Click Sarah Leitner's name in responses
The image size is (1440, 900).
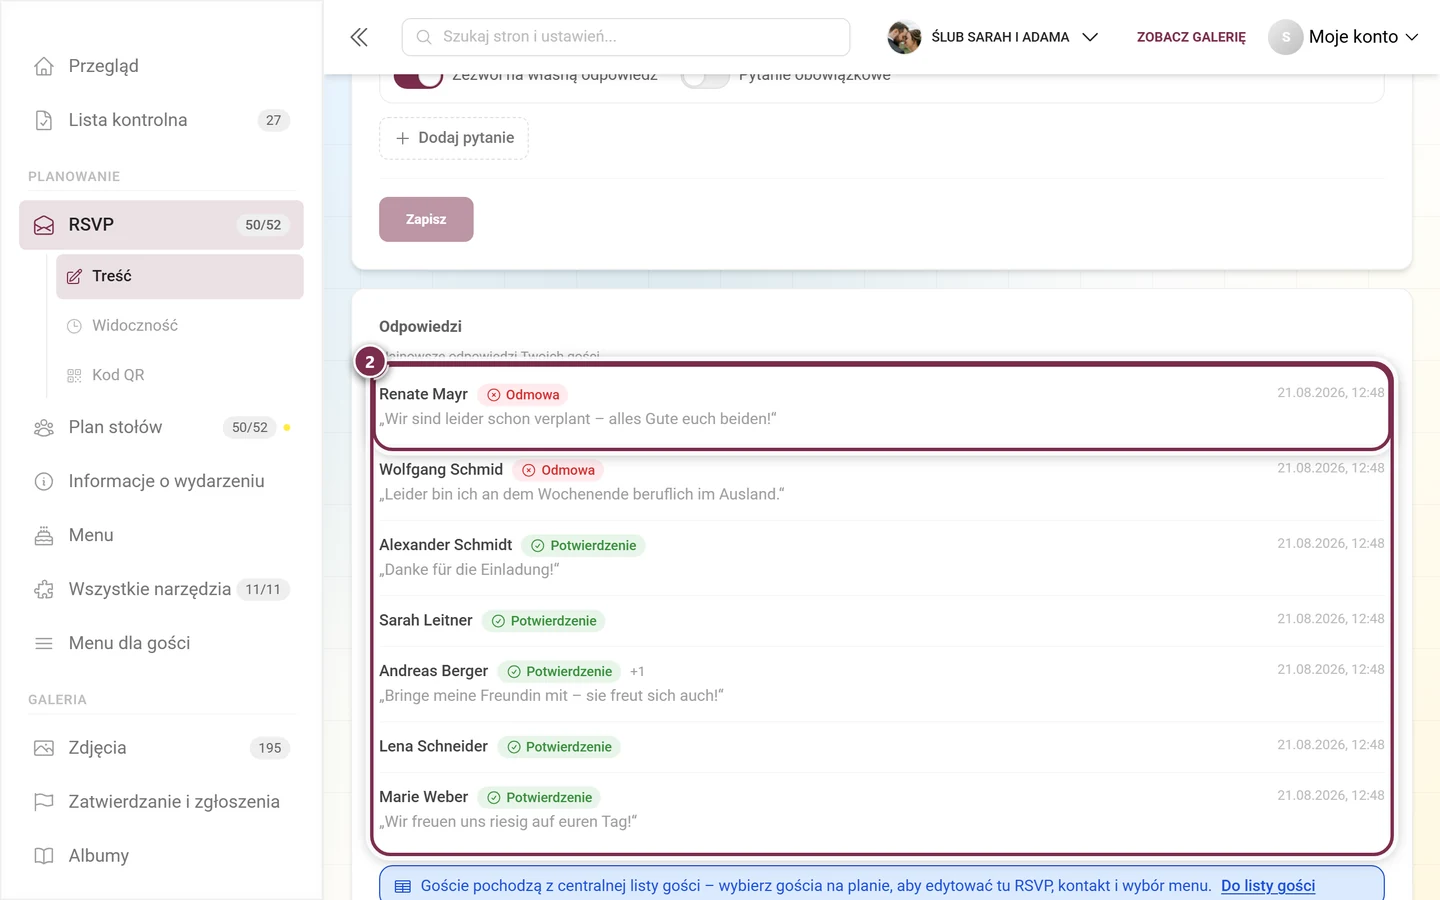(426, 620)
